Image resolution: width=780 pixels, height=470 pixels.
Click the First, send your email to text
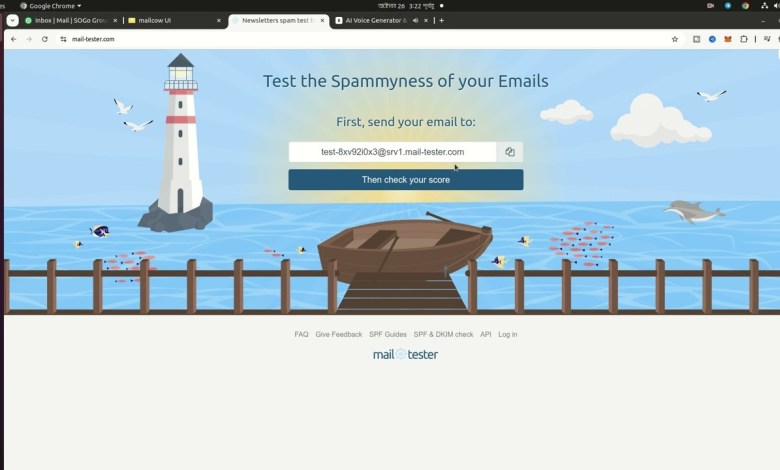[x=405, y=122]
